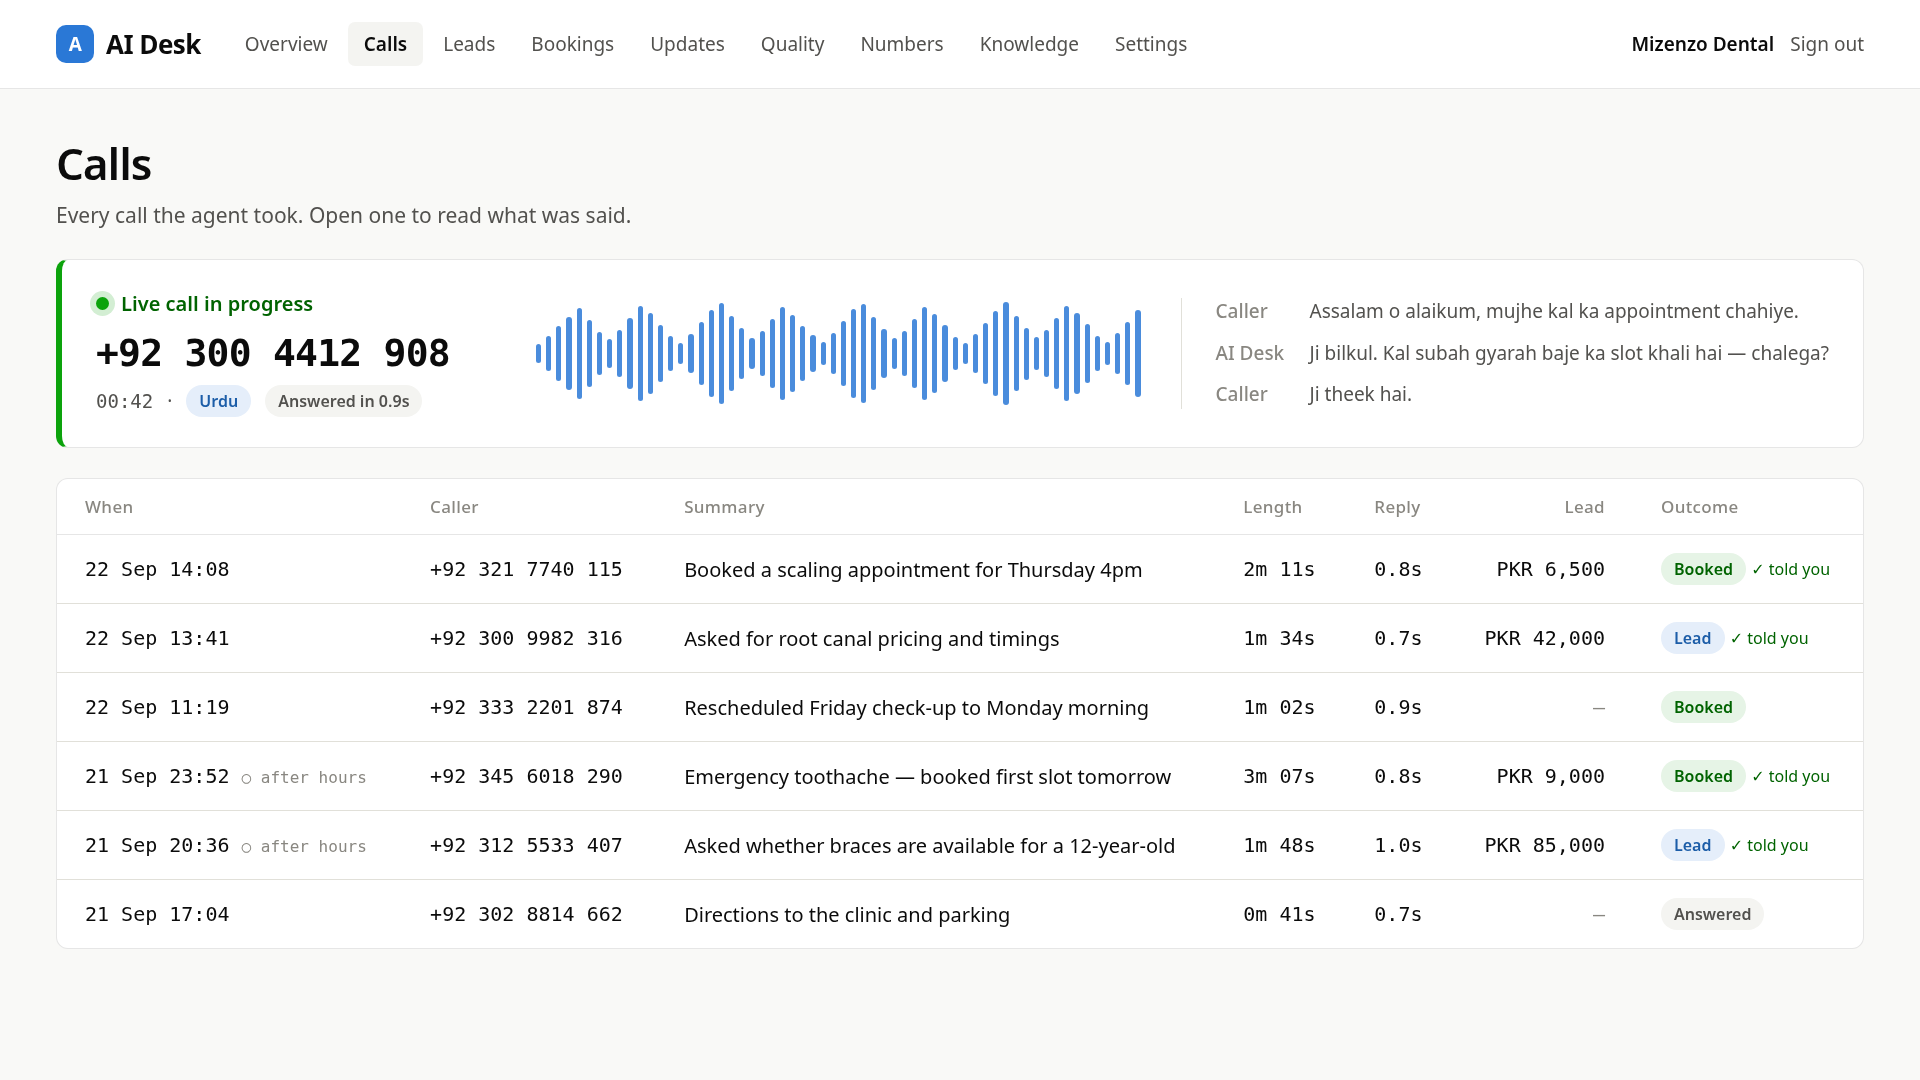Screen dimensions: 1920x1080
Task: Click the PKR 42,000 lead value
Action: 1544,638
